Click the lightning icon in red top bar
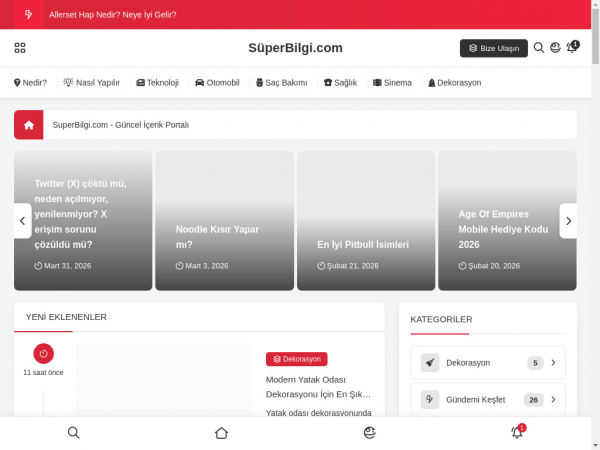This screenshot has height=450, width=600. [x=28, y=15]
